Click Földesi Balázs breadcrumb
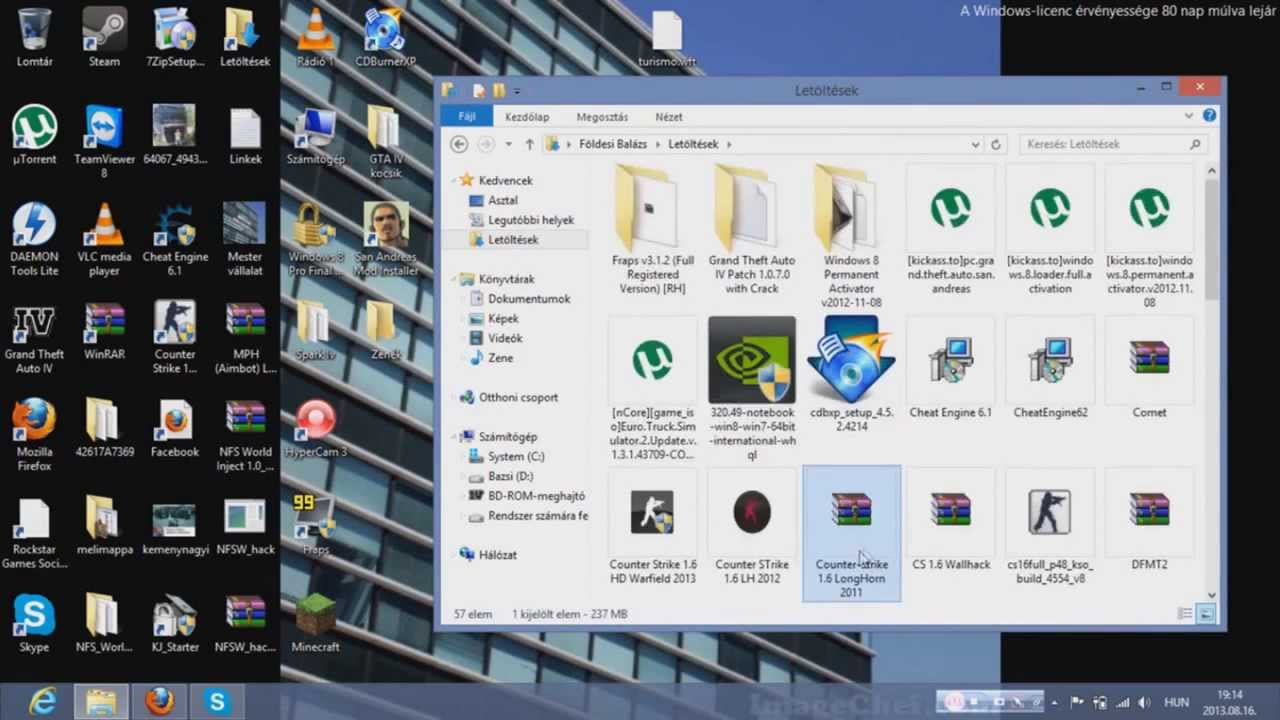This screenshot has height=720, width=1280. (x=613, y=144)
